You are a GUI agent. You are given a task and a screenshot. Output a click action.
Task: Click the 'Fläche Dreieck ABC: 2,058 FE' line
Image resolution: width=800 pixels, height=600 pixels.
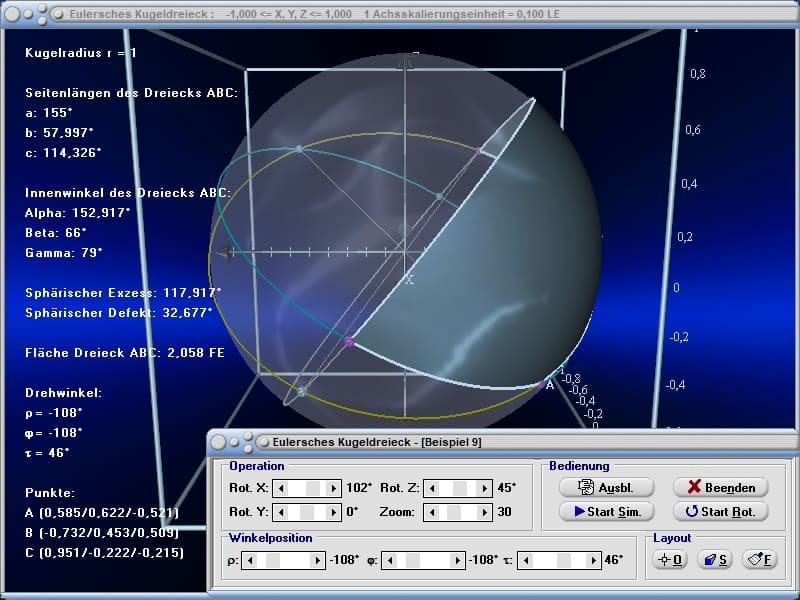(125, 353)
